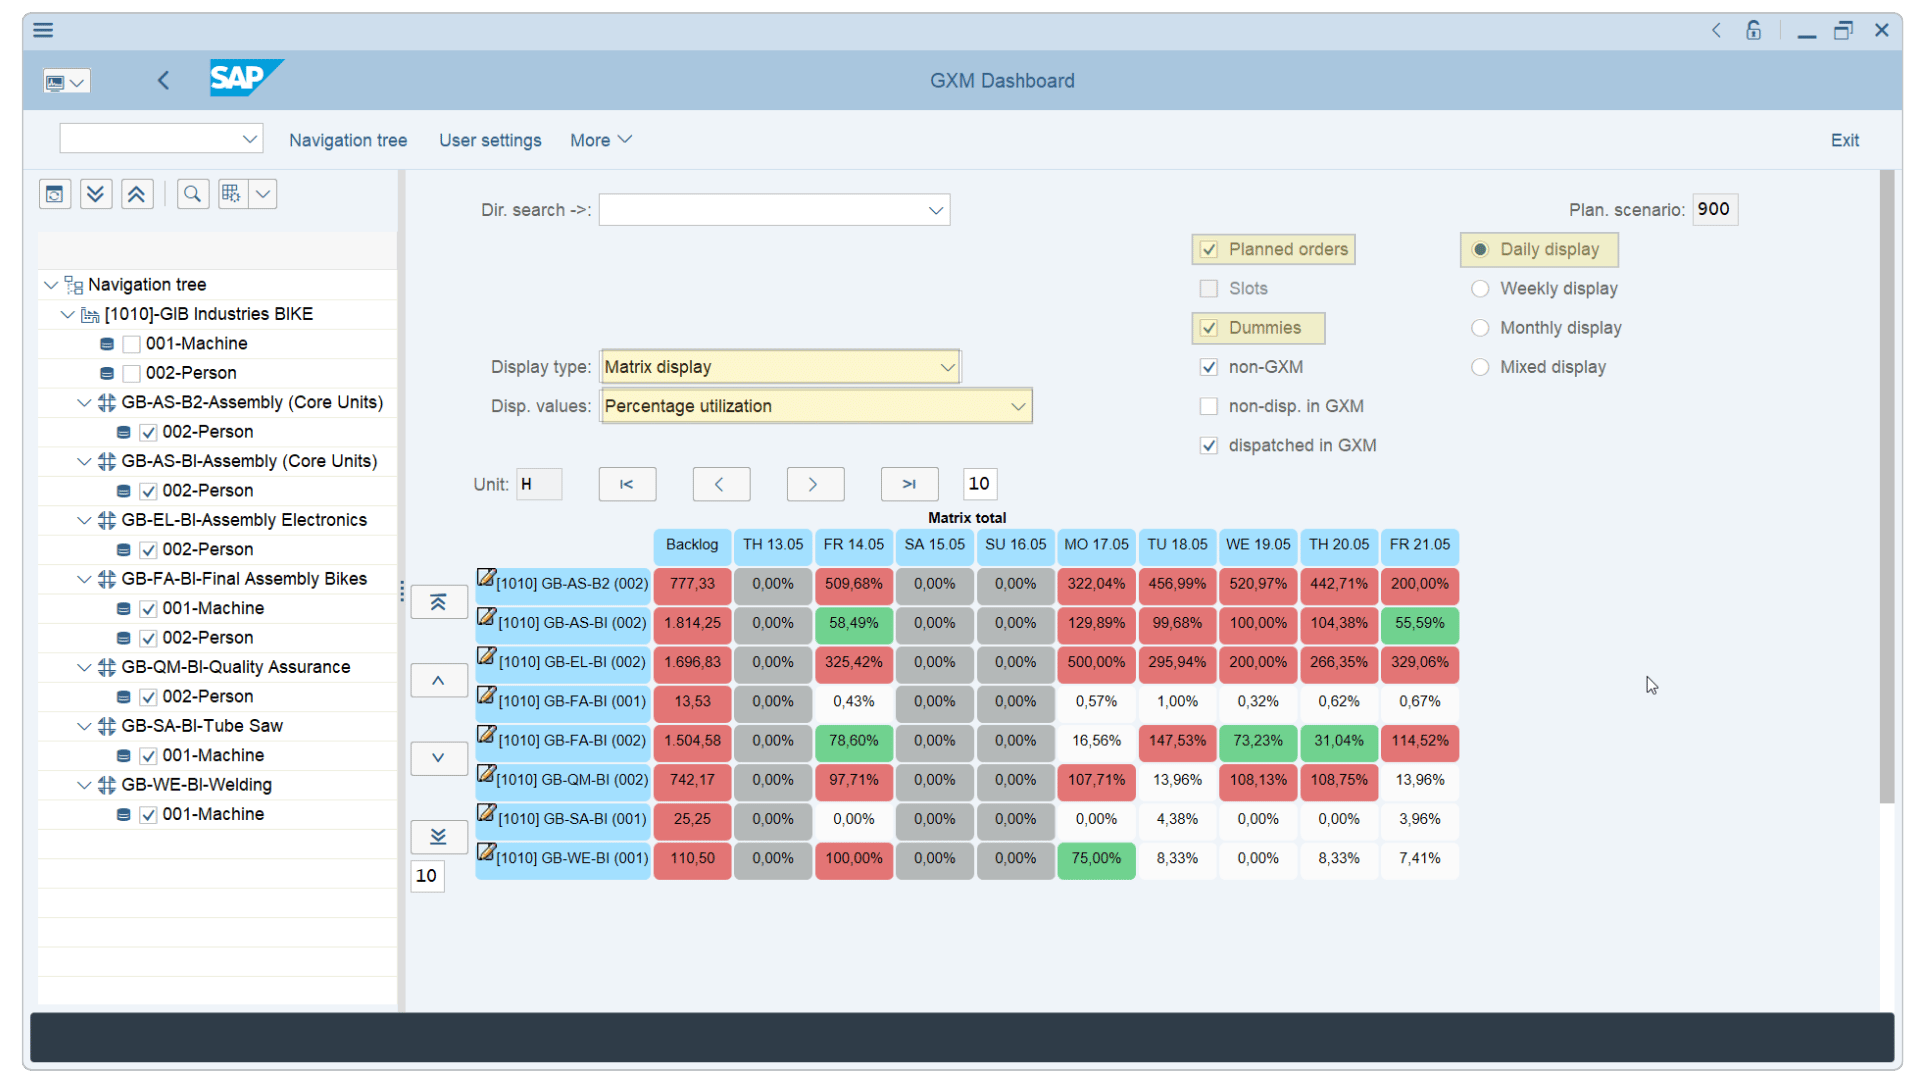Image resolution: width=1920 pixels, height=1080 pixels.
Task: Uncheck the Planned orders checkbox
Action: (x=1209, y=249)
